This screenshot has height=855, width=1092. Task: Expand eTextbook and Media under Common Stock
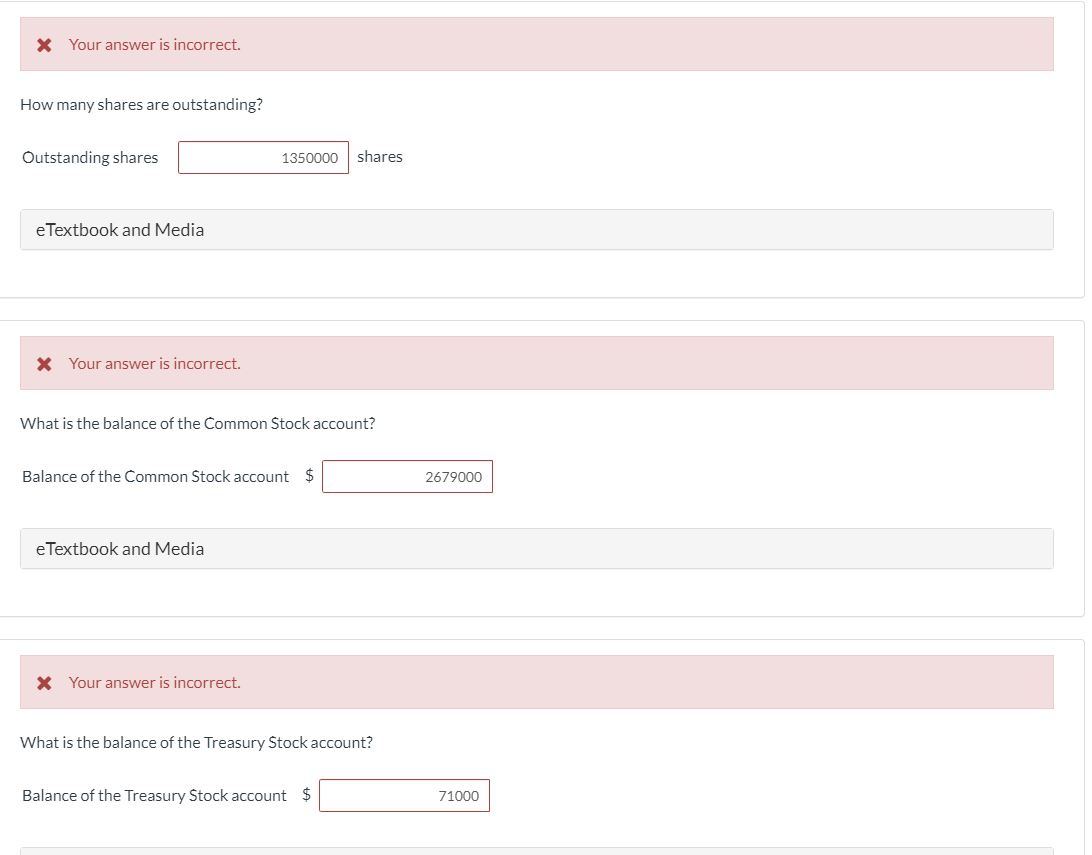tap(536, 549)
